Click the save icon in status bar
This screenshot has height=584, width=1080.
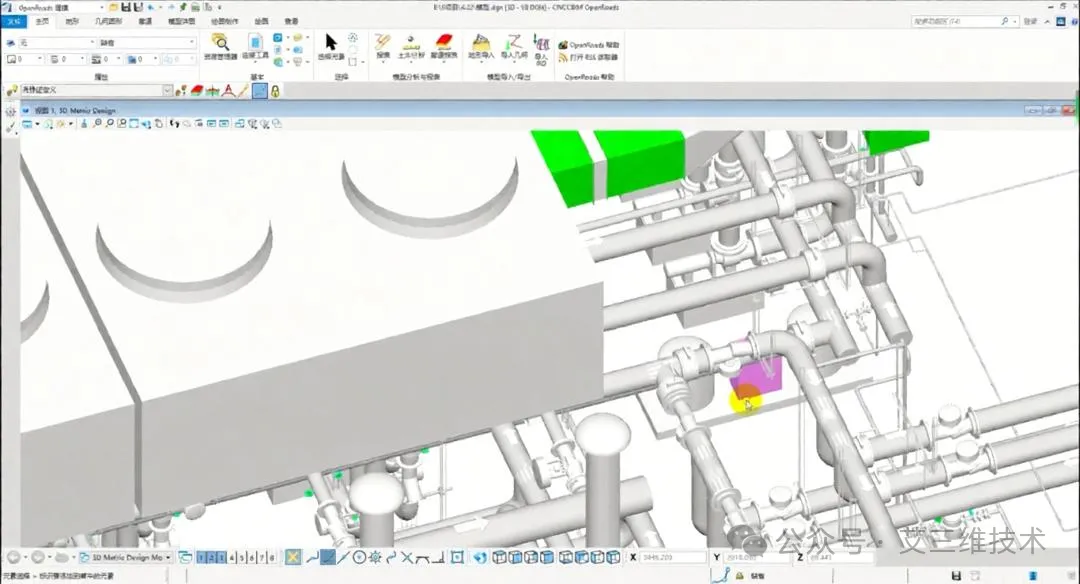coord(956,576)
